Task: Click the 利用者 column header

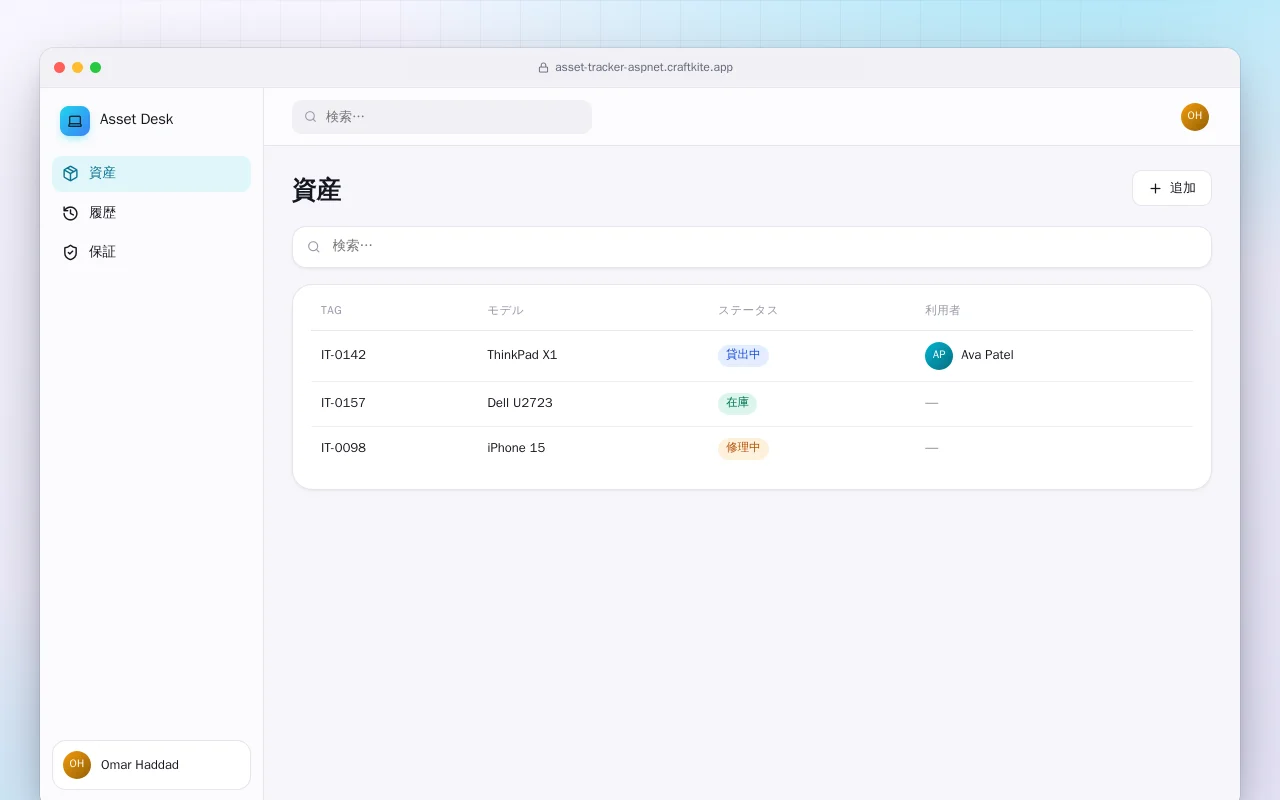Action: tap(943, 311)
